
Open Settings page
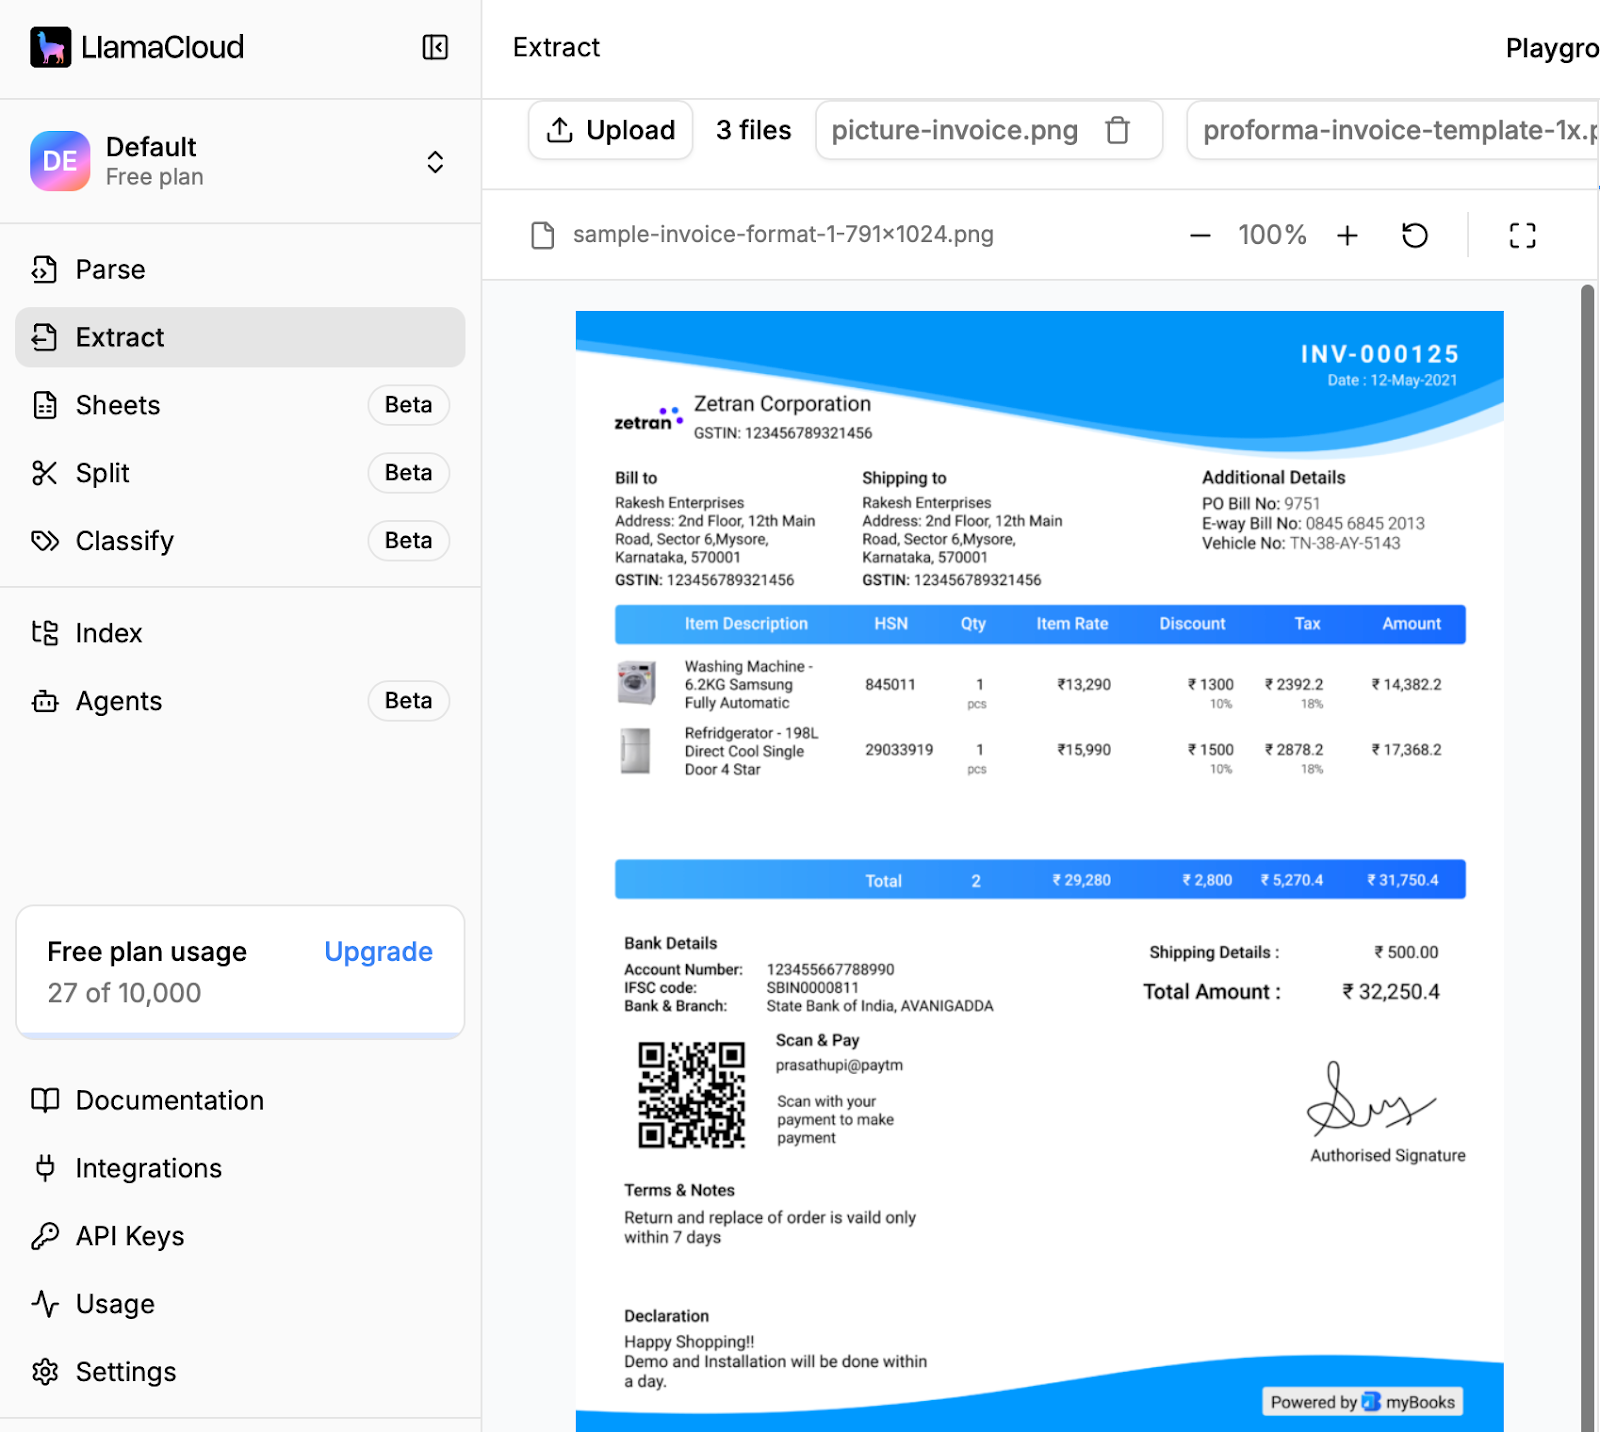click(x=240, y=1372)
